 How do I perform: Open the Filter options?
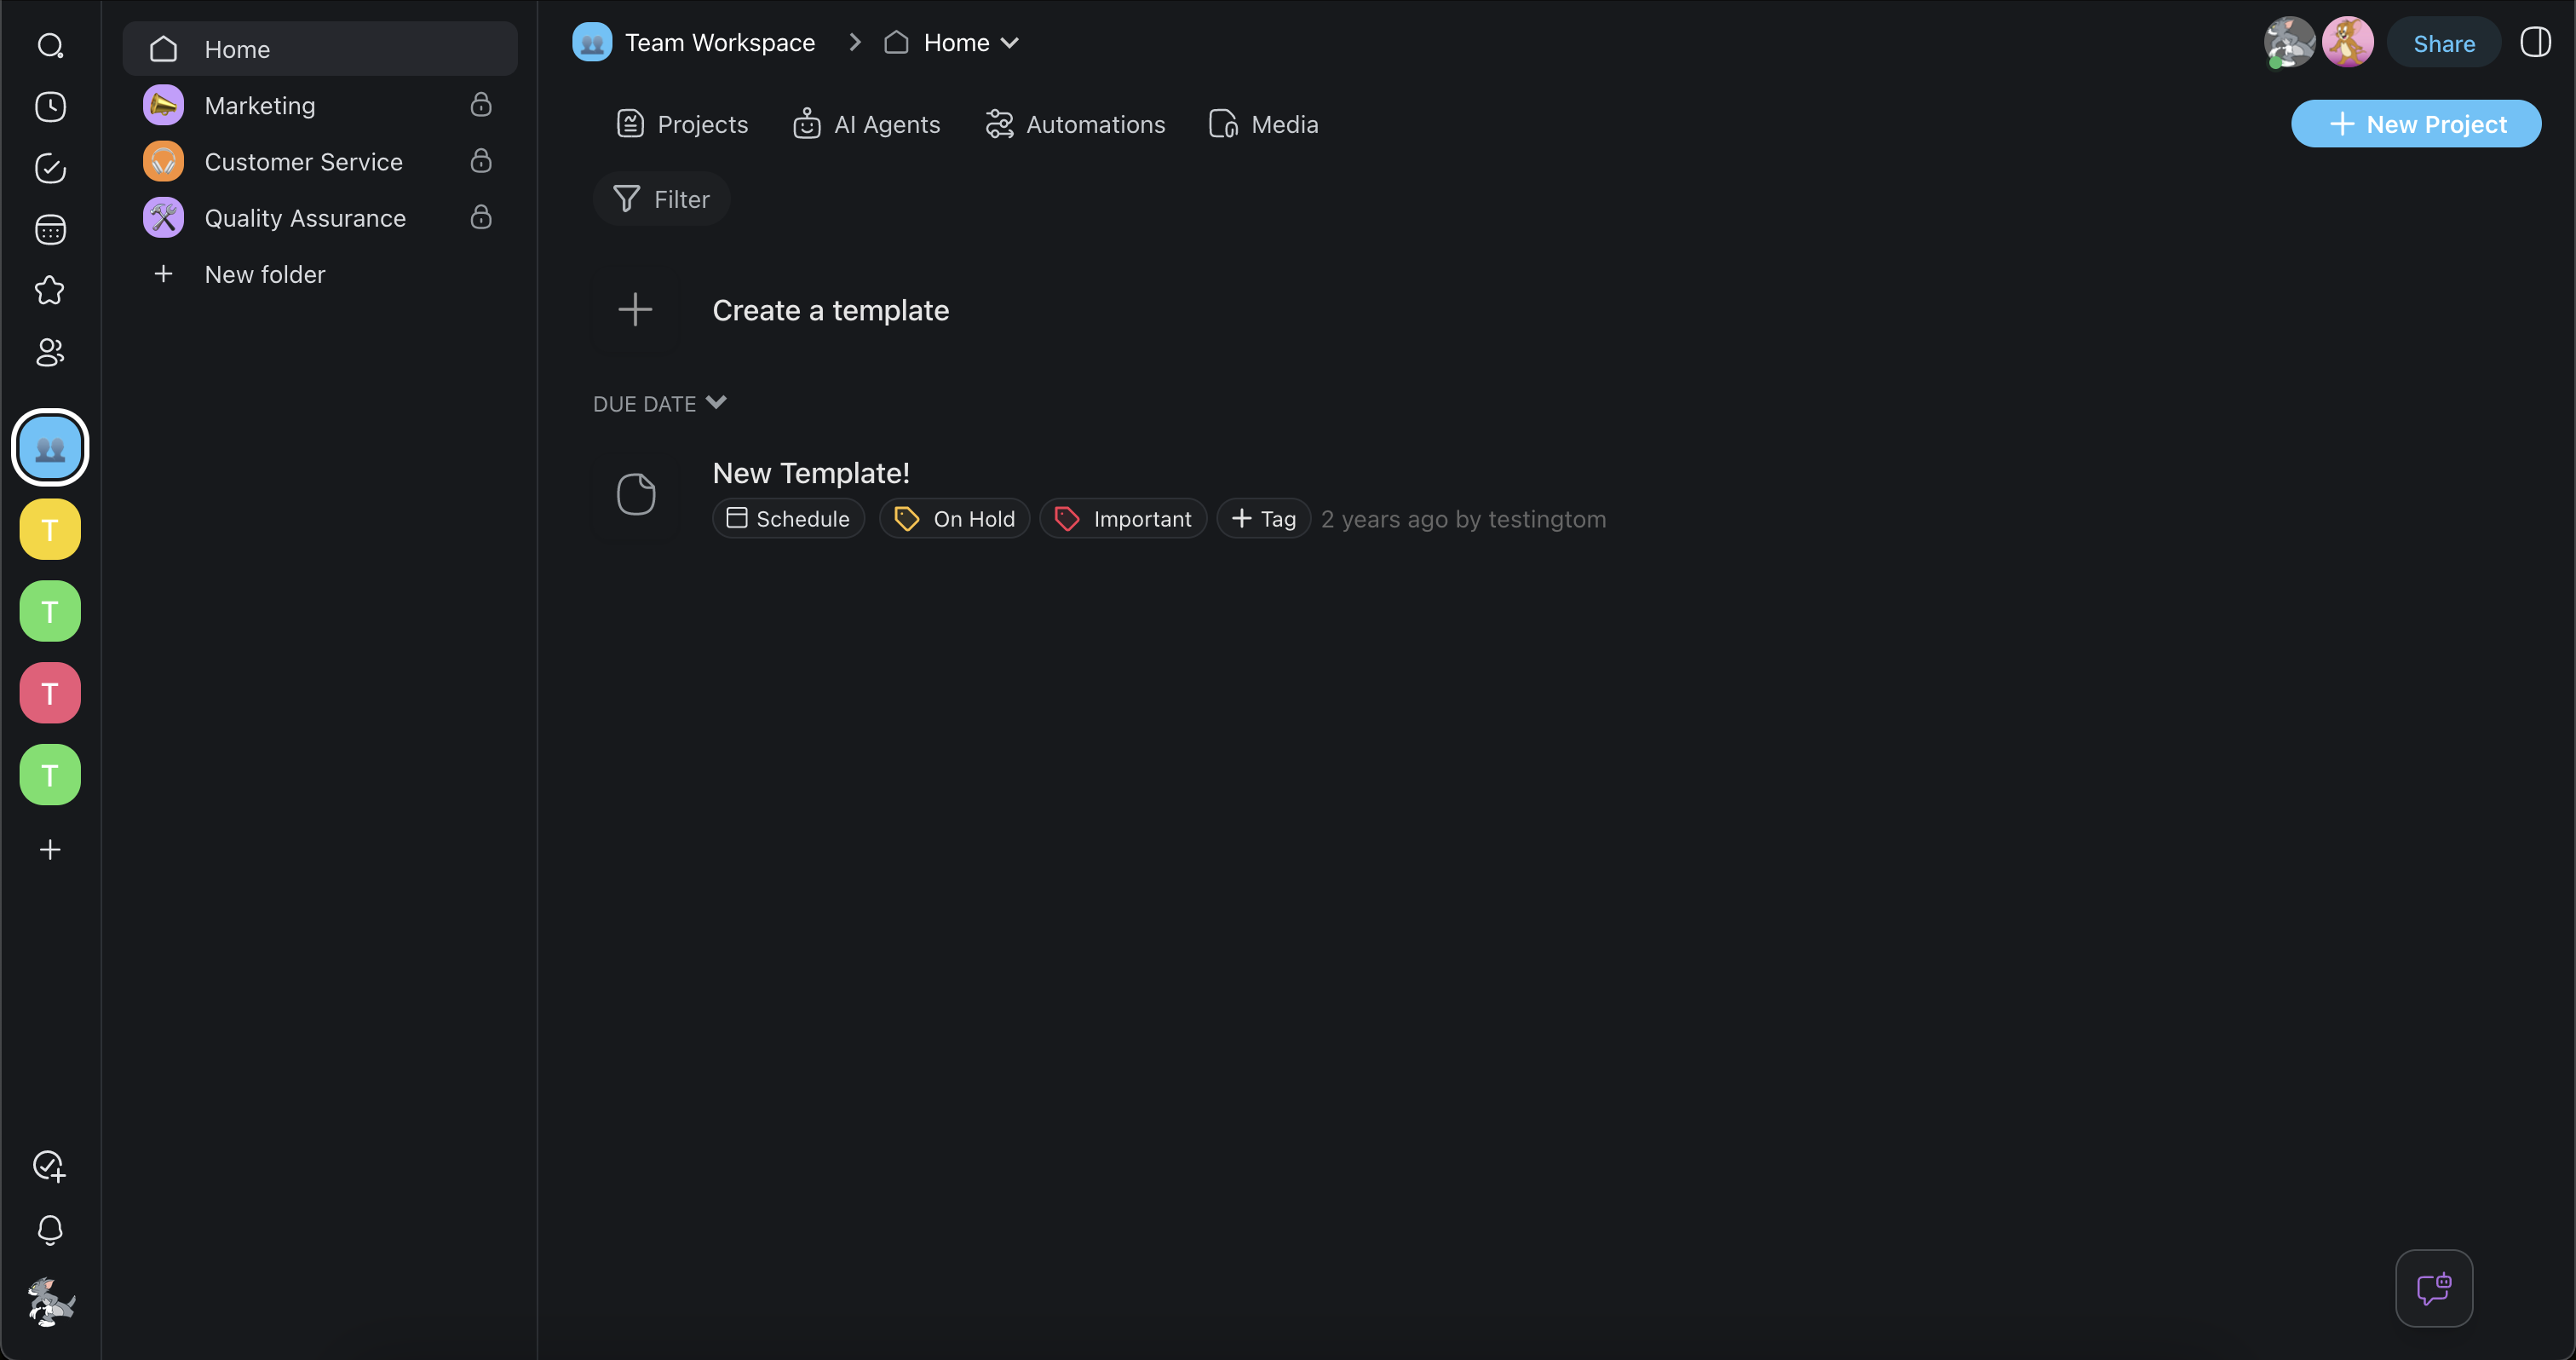pyautogui.click(x=662, y=200)
